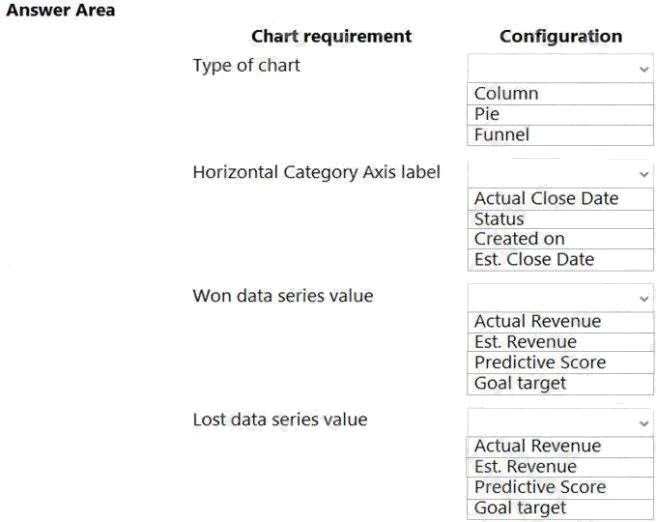Expand the Horizontal Category Axis label dropdown
Image resolution: width=656 pixels, height=522 pixels.
[560, 173]
